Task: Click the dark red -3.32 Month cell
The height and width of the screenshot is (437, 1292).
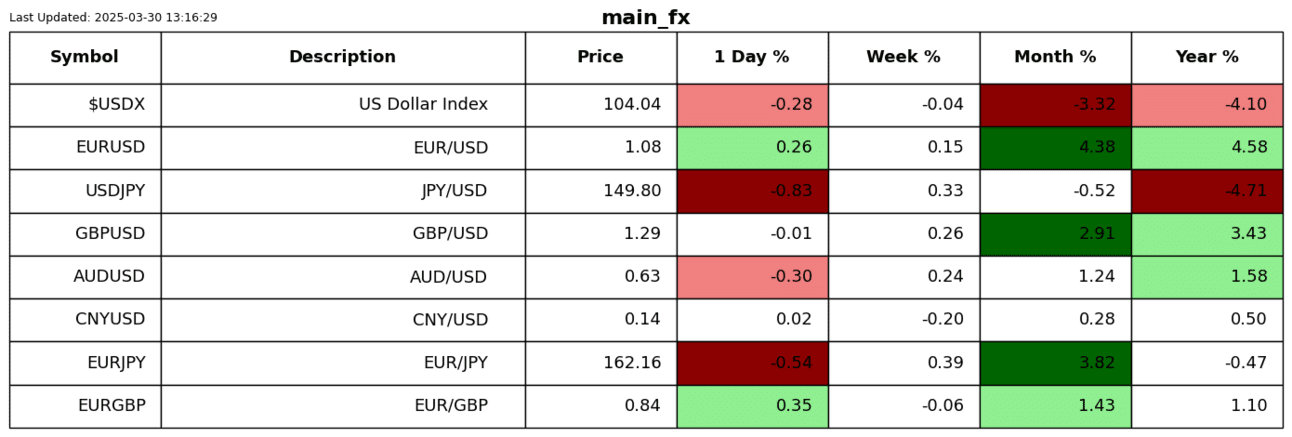Action: tap(1055, 104)
